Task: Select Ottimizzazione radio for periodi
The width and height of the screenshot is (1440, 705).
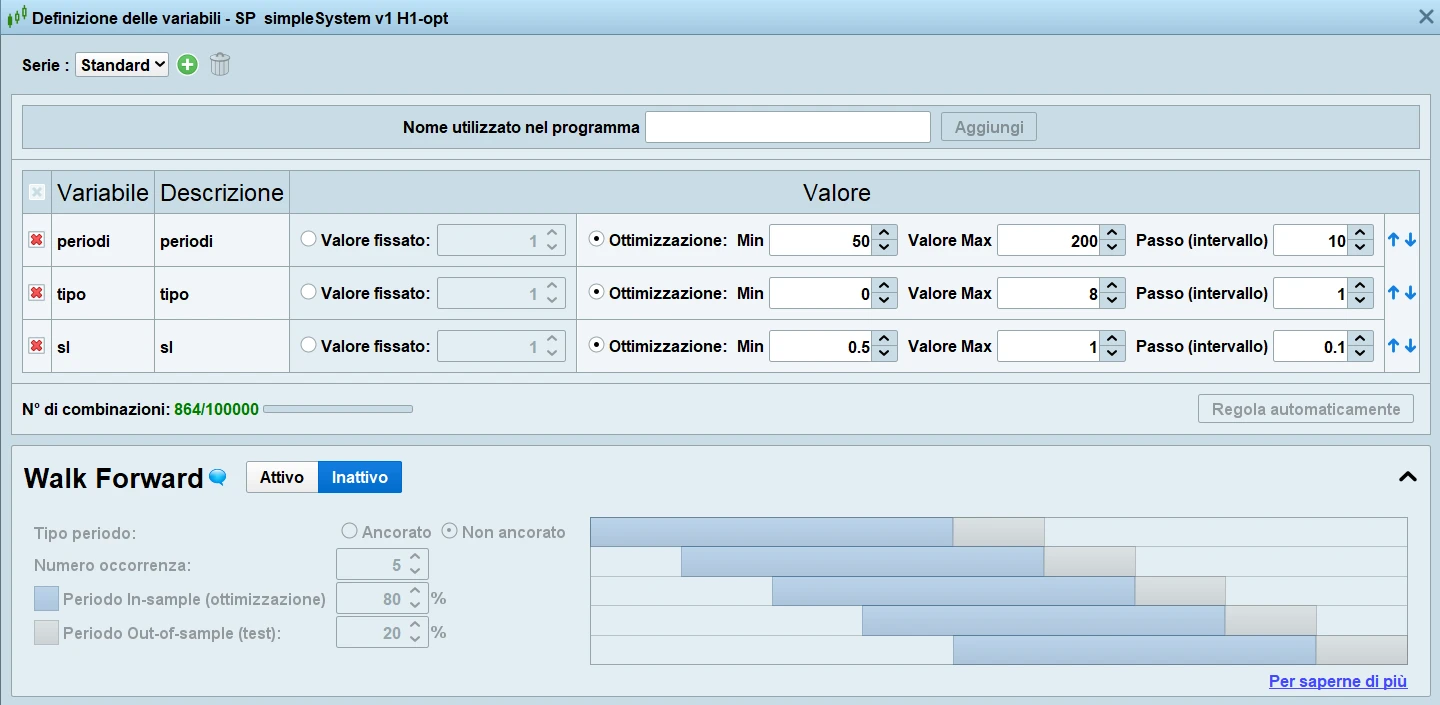Action: tap(596, 239)
